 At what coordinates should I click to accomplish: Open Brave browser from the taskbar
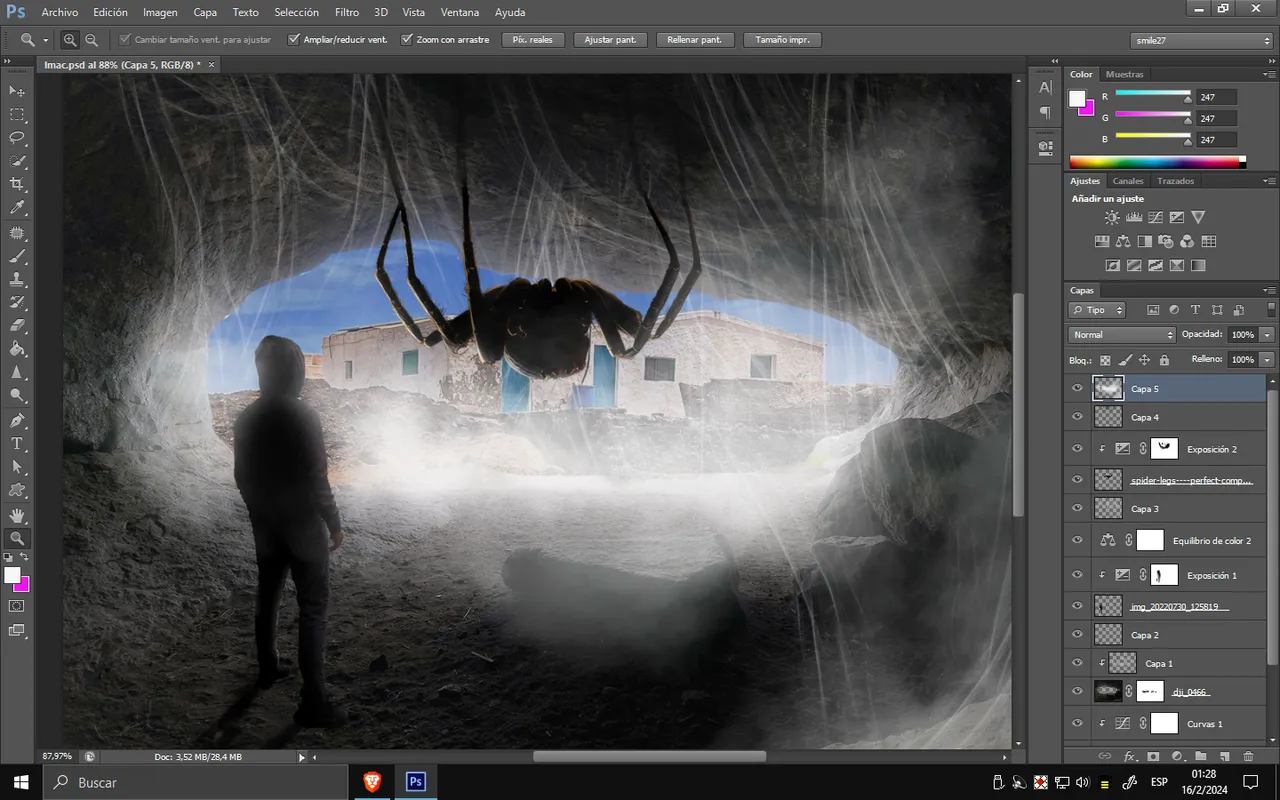pyautogui.click(x=371, y=782)
